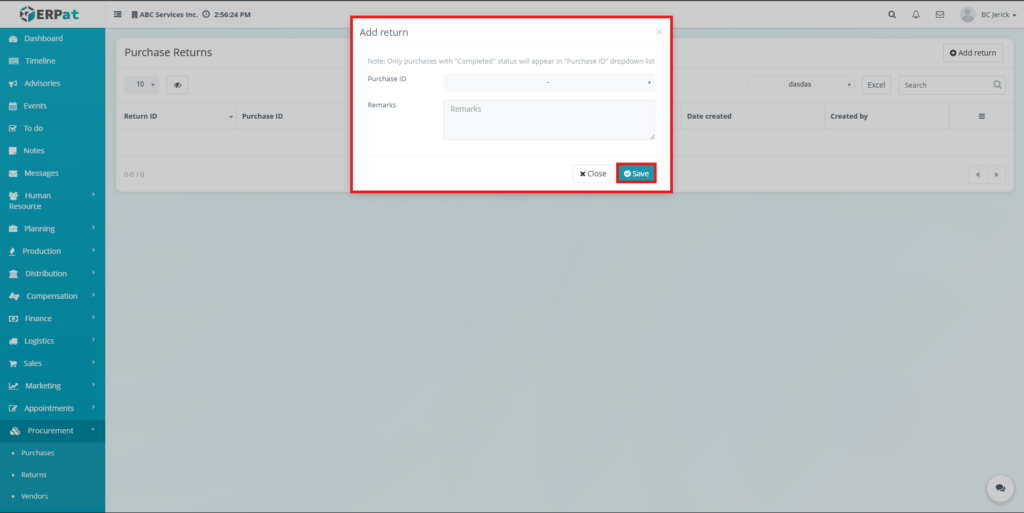The image size is (1024, 513).
Task: Expand the Human Resource menu
Action: coord(52,200)
